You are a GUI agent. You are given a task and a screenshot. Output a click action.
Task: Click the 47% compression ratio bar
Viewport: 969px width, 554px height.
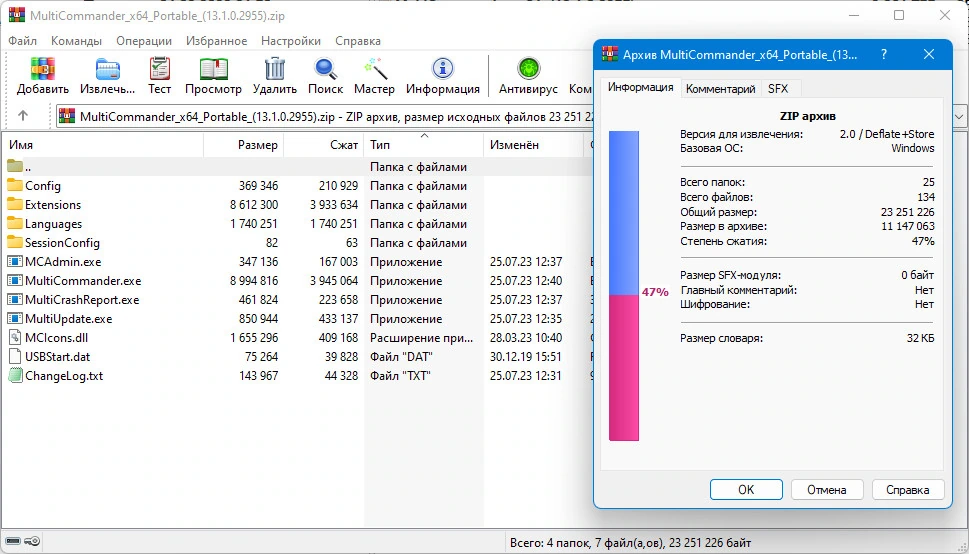(624, 286)
